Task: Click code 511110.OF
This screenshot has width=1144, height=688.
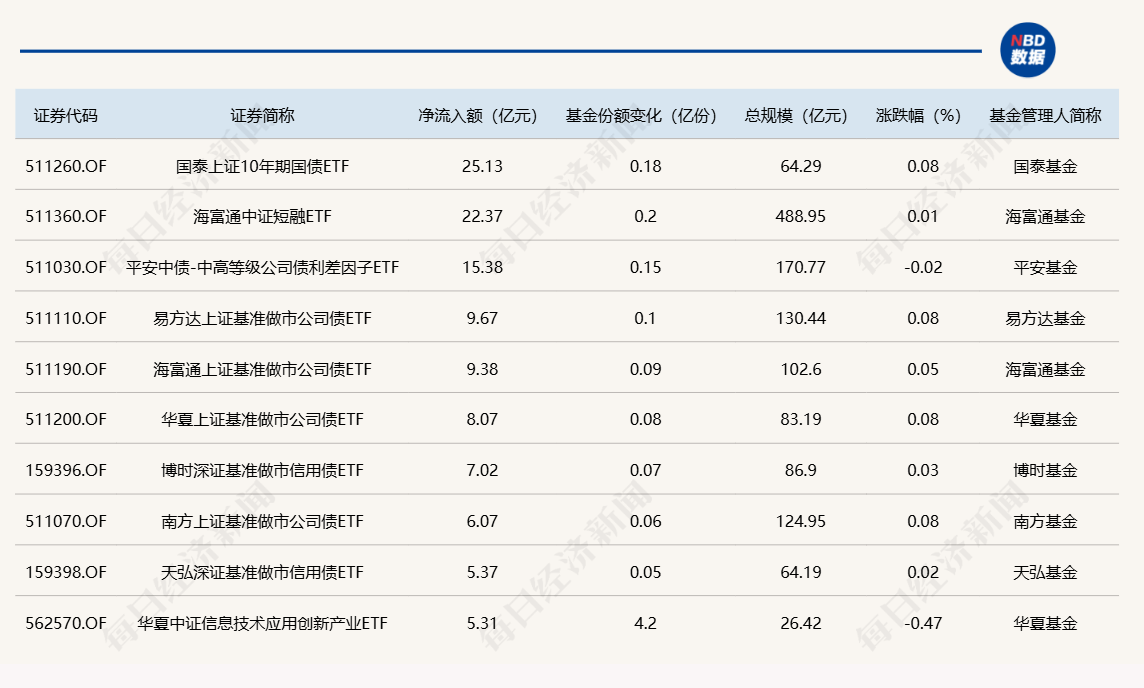Action: pos(66,319)
